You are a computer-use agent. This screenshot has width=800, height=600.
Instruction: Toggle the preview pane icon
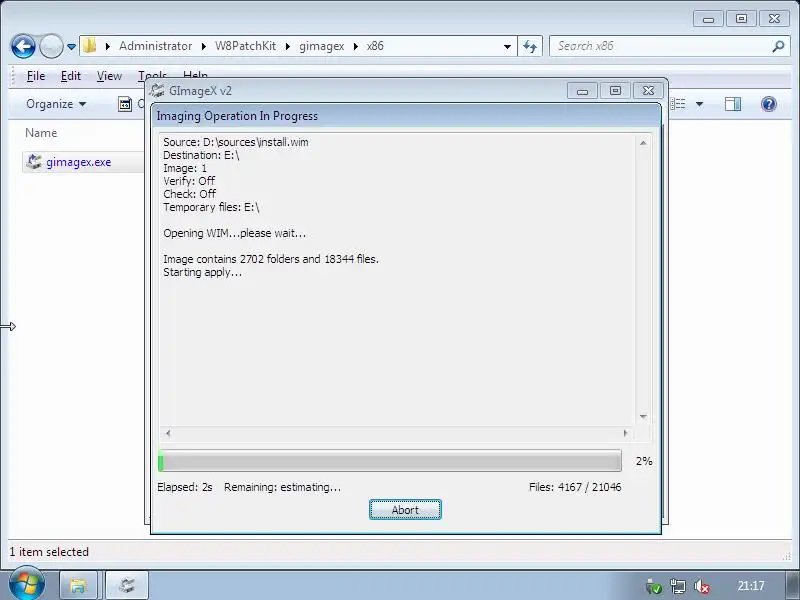click(733, 104)
